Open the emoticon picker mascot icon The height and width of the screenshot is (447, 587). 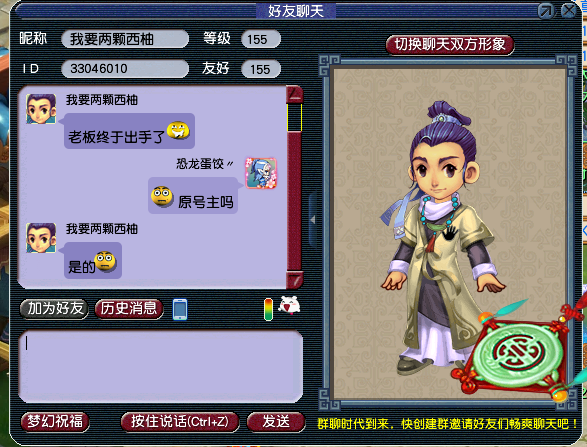point(289,305)
